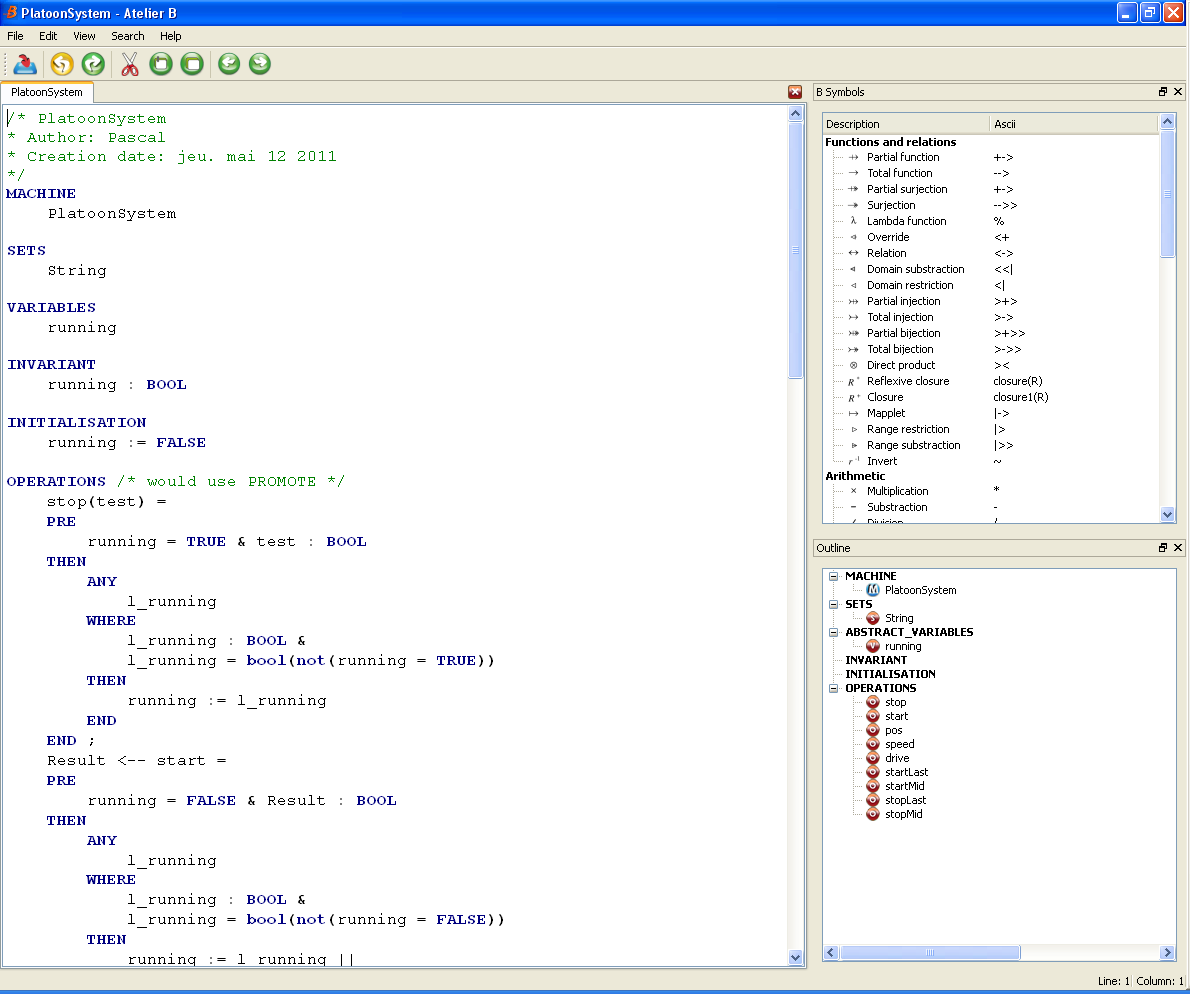Click the green Redo arrow icon
This screenshot has height=994, width=1190.
(x=93, y=65)
